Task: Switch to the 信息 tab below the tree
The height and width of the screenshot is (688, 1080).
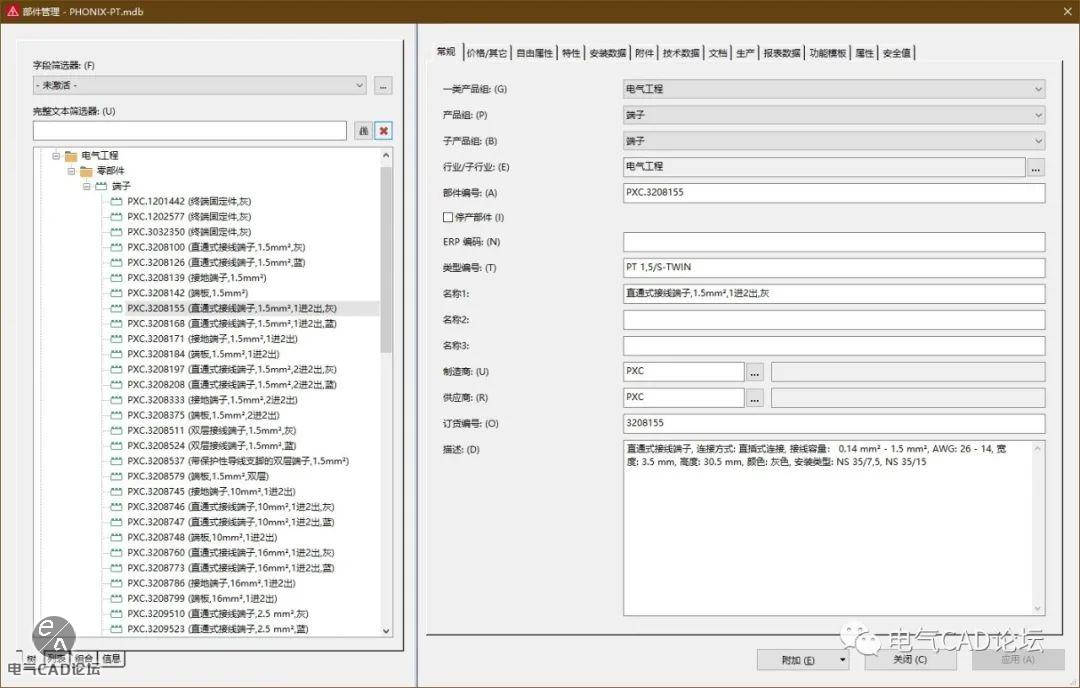Action: [x=112, y=658]
